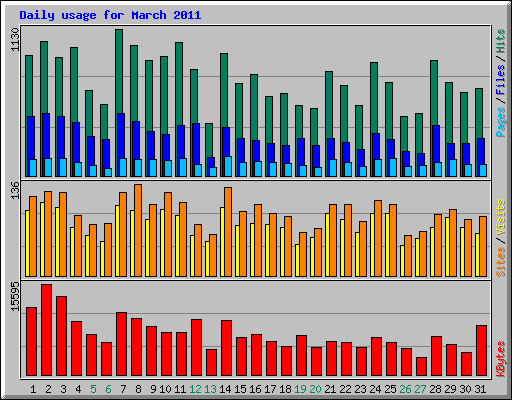Image resolution: width=512 pixels, height=400 pixels.
Task: Click the 'Pages/Files/Hits' legend text
Action: tap(501, 83)
